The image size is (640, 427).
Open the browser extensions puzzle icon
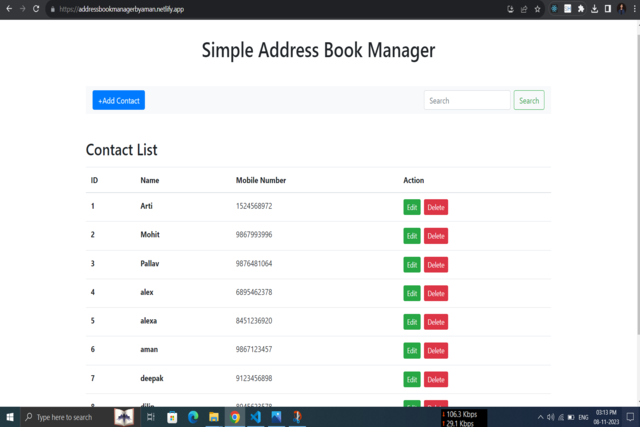pos(581,9)
